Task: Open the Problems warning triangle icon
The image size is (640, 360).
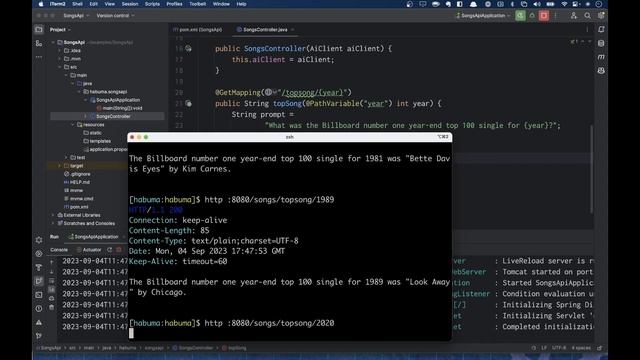Action: click(x=39, y=322)
